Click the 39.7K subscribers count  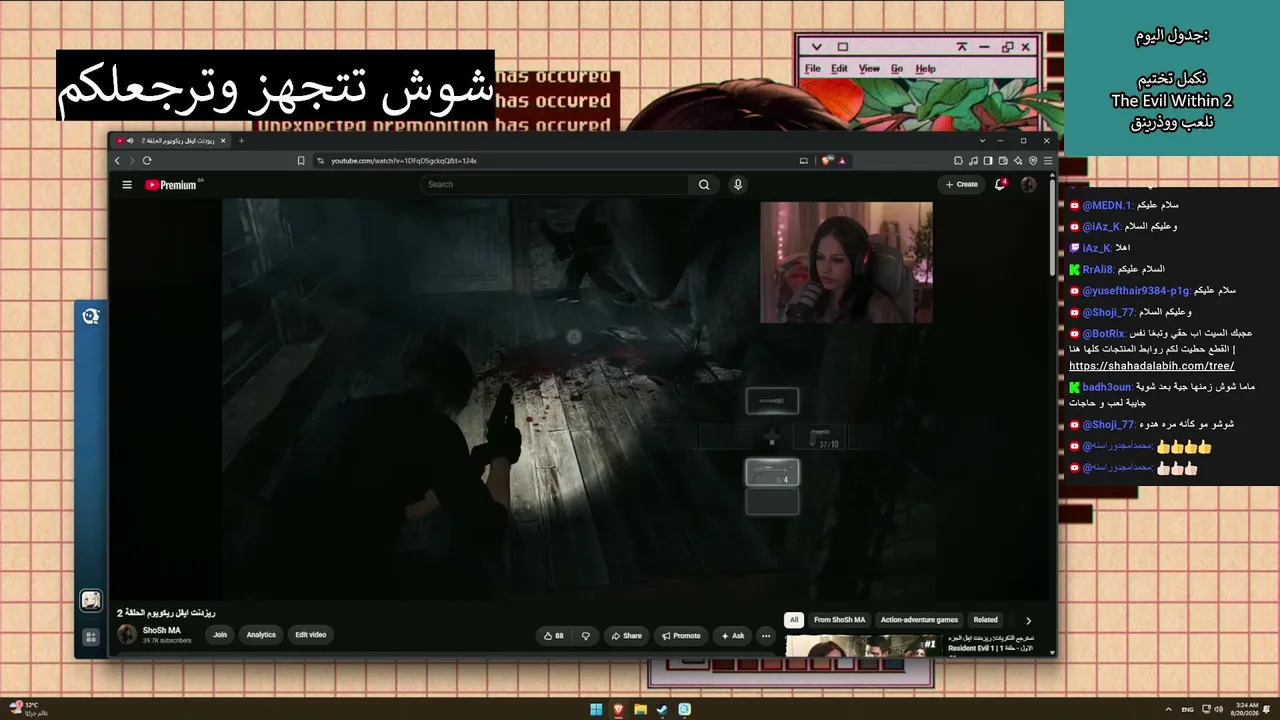[x=167, y=641]
